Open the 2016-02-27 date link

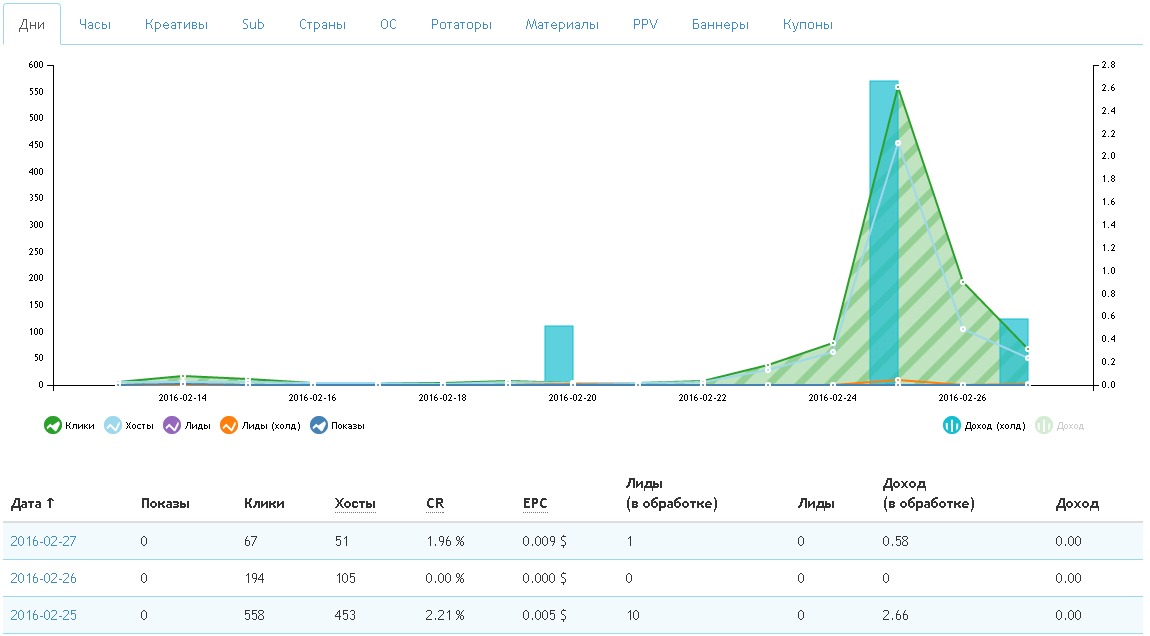point(43,541)
